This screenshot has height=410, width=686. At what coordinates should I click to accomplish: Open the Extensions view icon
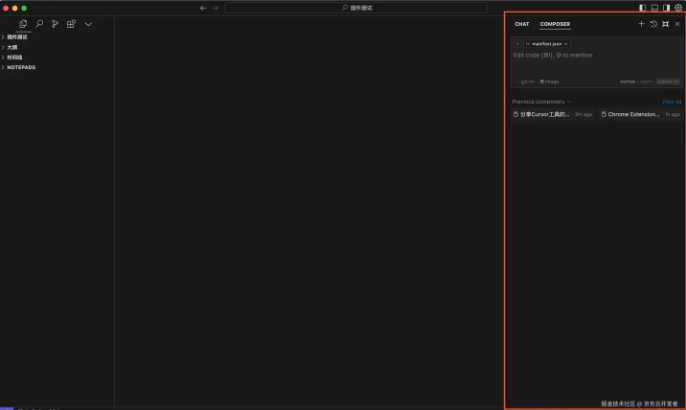71,24
